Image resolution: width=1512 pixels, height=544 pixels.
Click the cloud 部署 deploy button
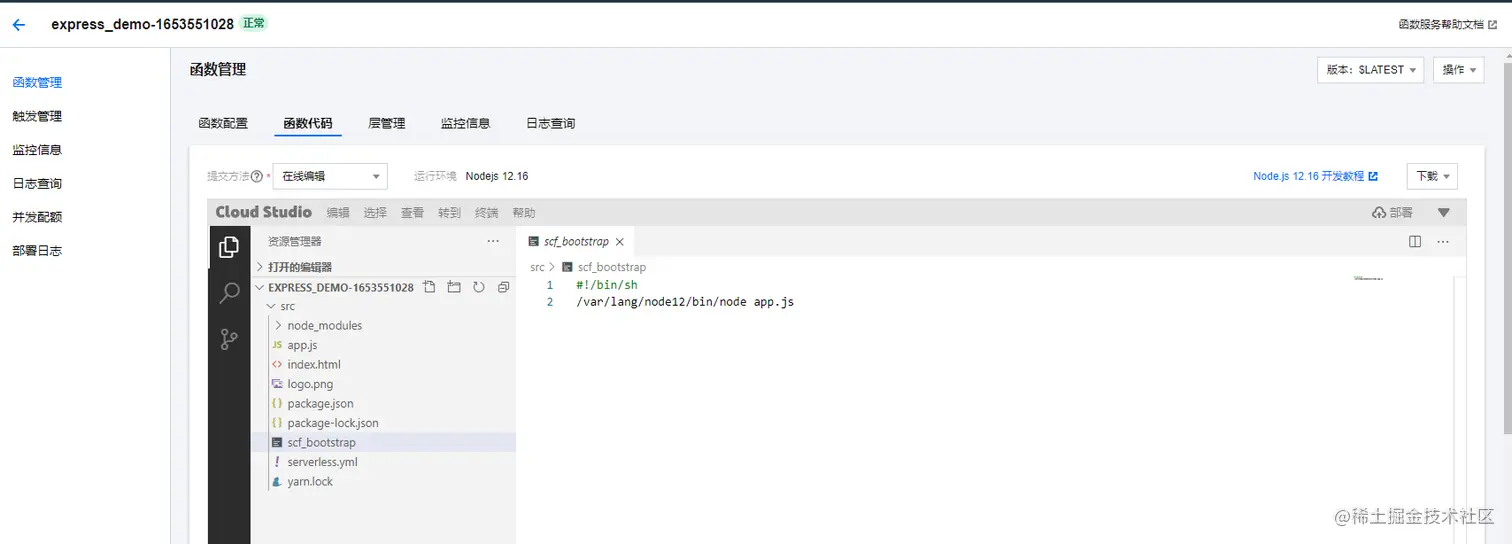(1392, 213)
